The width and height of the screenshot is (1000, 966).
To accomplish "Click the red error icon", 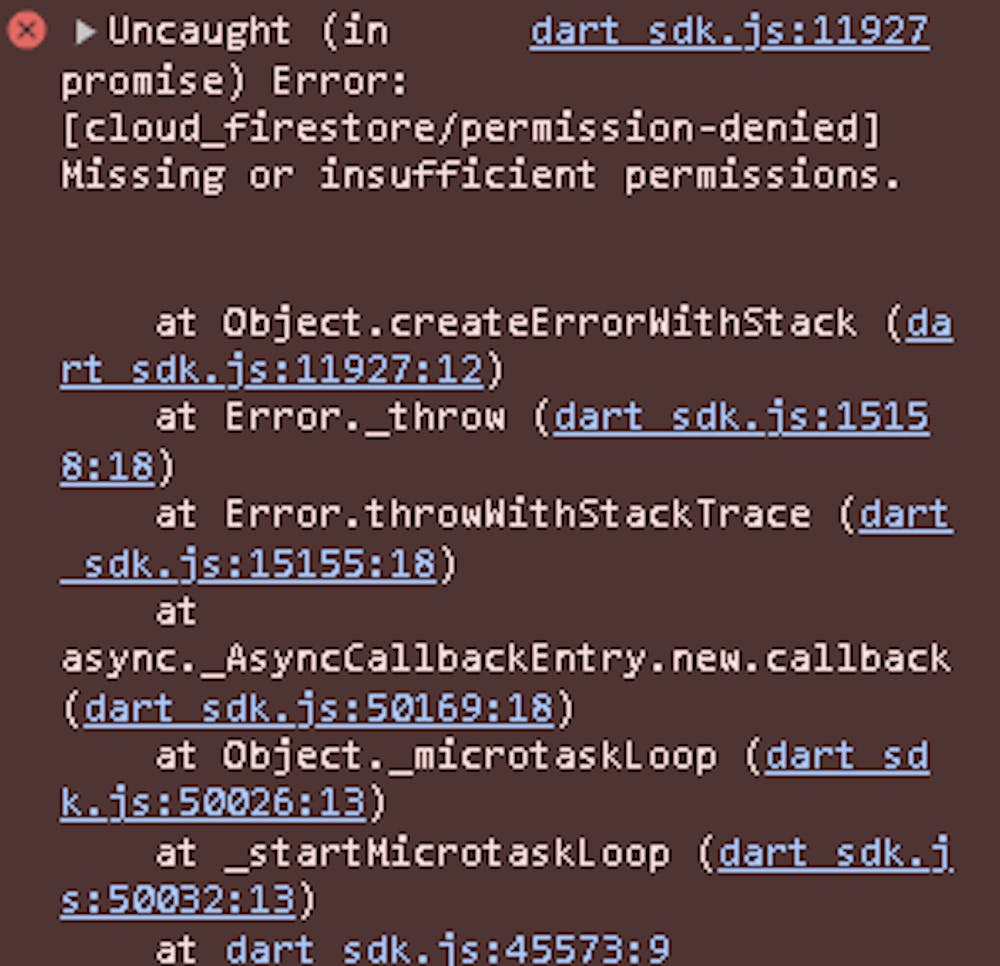I will click(27, 31).
